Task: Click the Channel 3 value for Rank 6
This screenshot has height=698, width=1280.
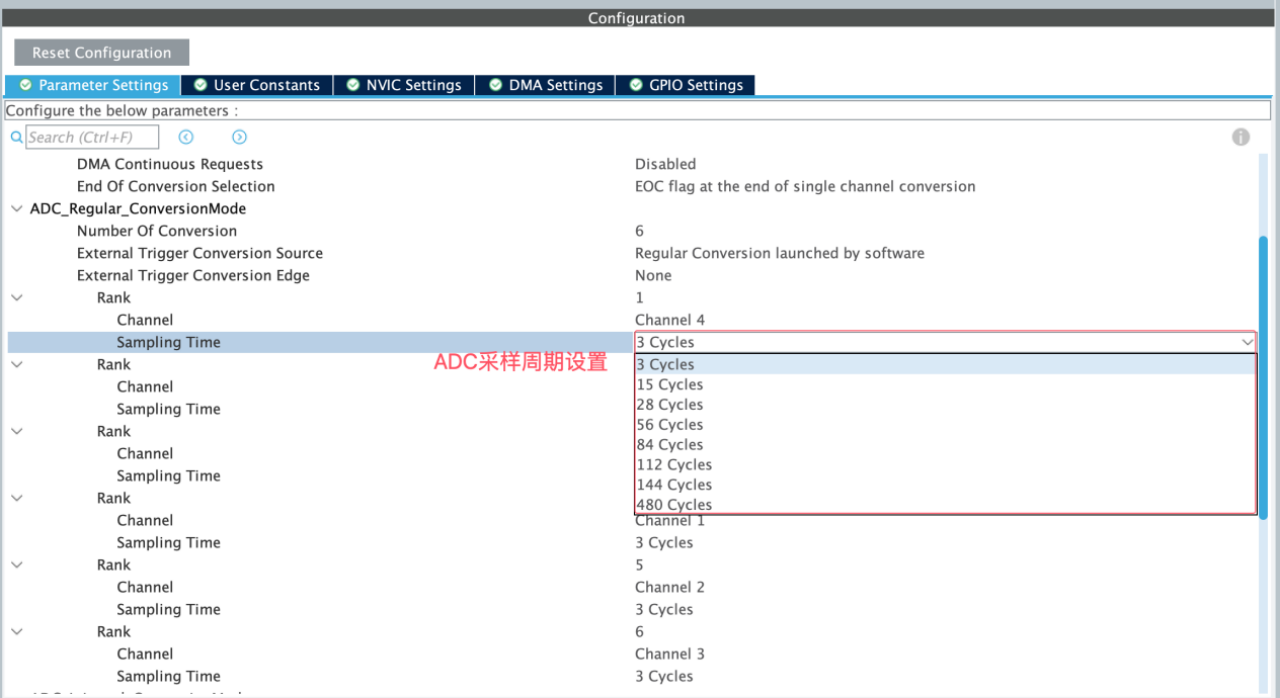Action: (669, 654)
